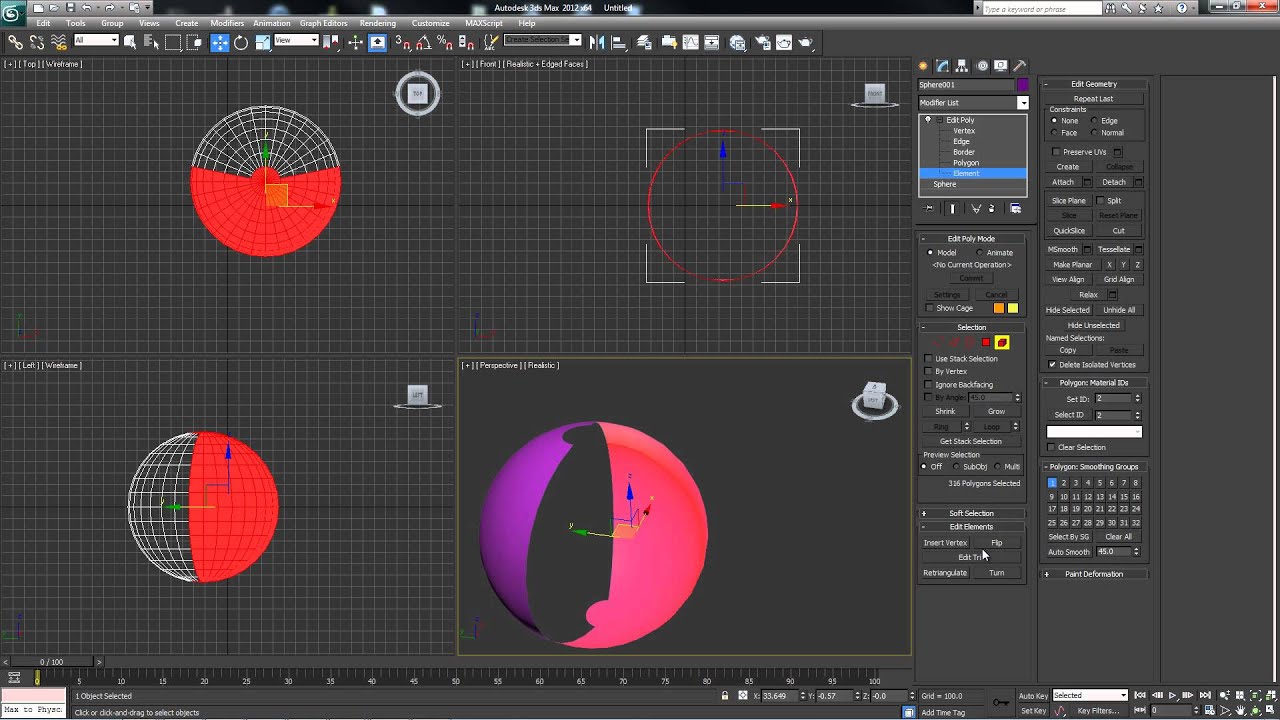Select the Select and Move tool
Image resolution: width=1280 pixels, height=720 pixels.
point(220,42)
